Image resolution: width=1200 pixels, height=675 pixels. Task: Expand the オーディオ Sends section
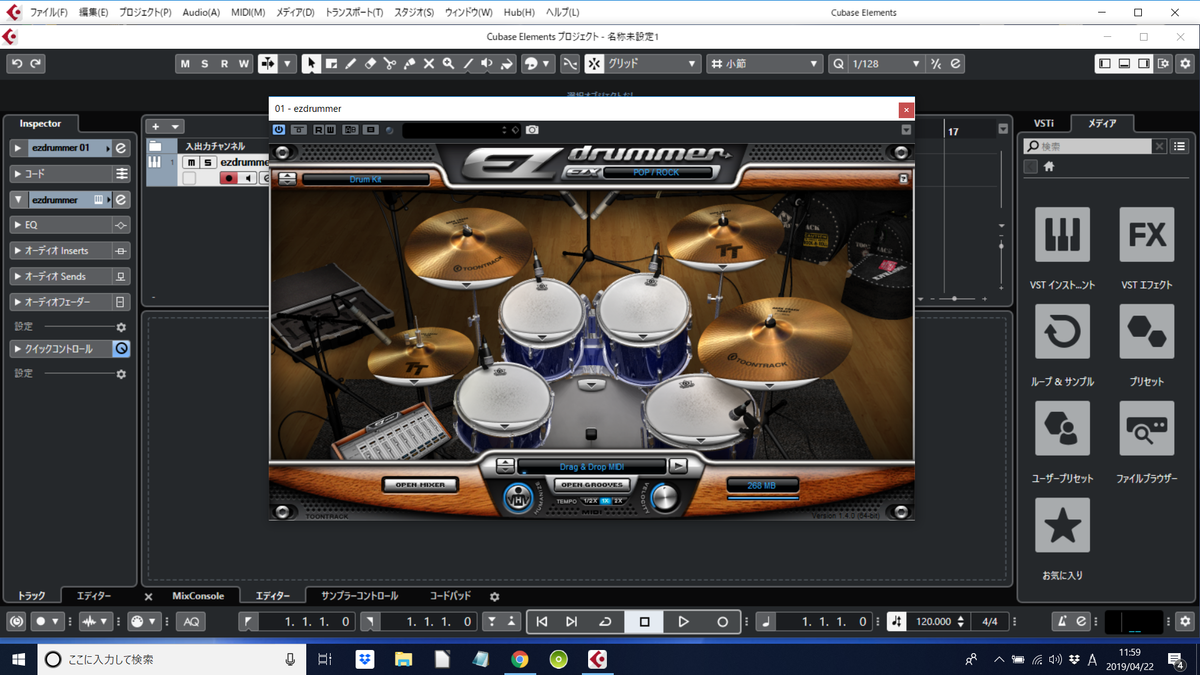tap(70, 276)
